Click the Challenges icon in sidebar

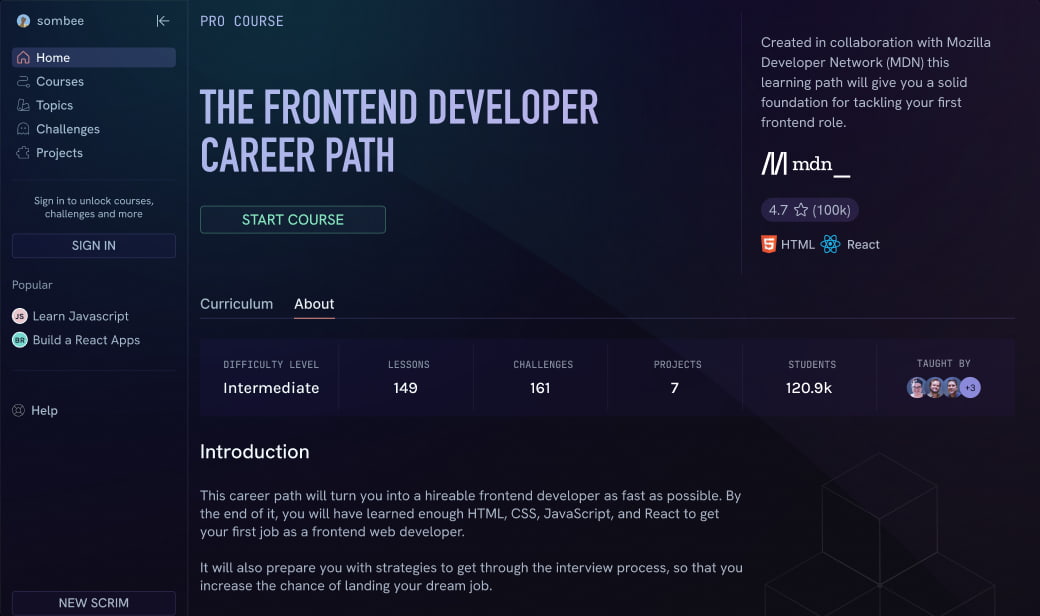(23, 129)
